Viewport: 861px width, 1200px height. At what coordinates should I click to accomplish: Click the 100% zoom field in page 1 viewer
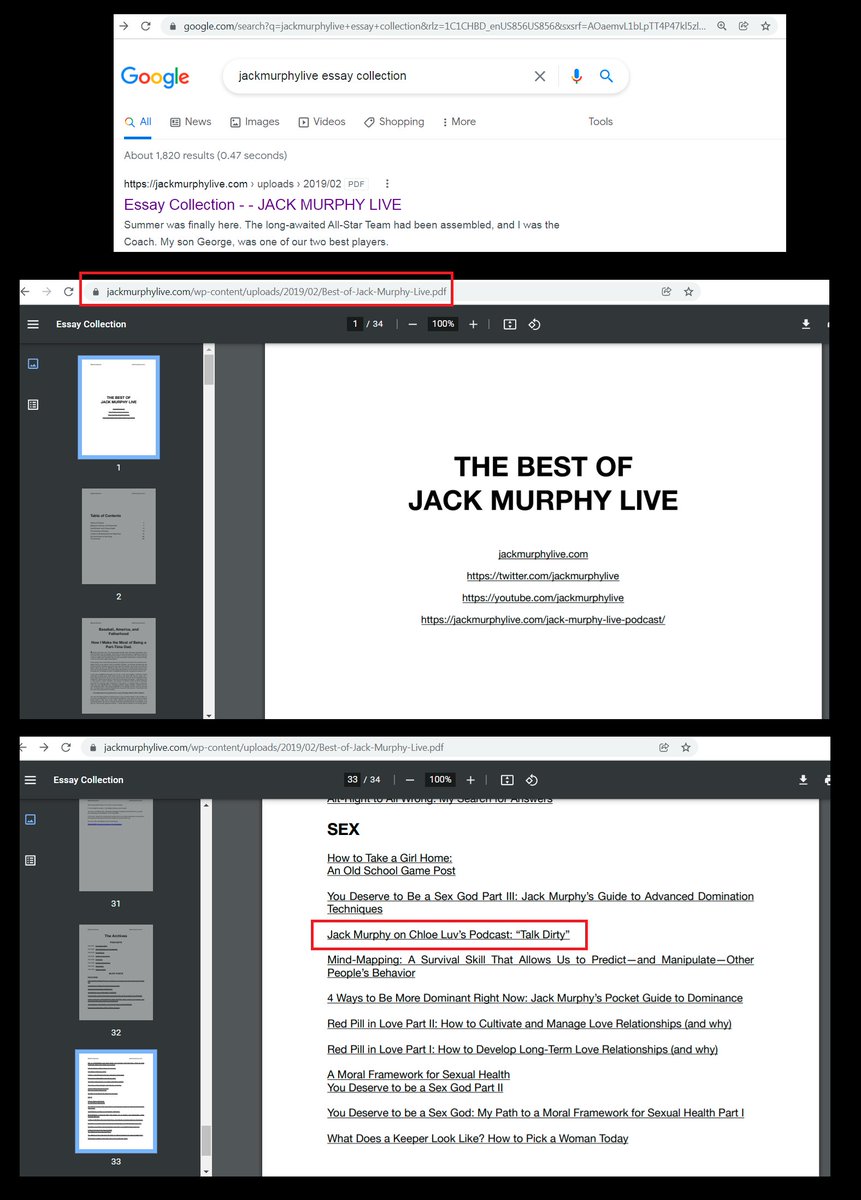click(x=443, y=324)
